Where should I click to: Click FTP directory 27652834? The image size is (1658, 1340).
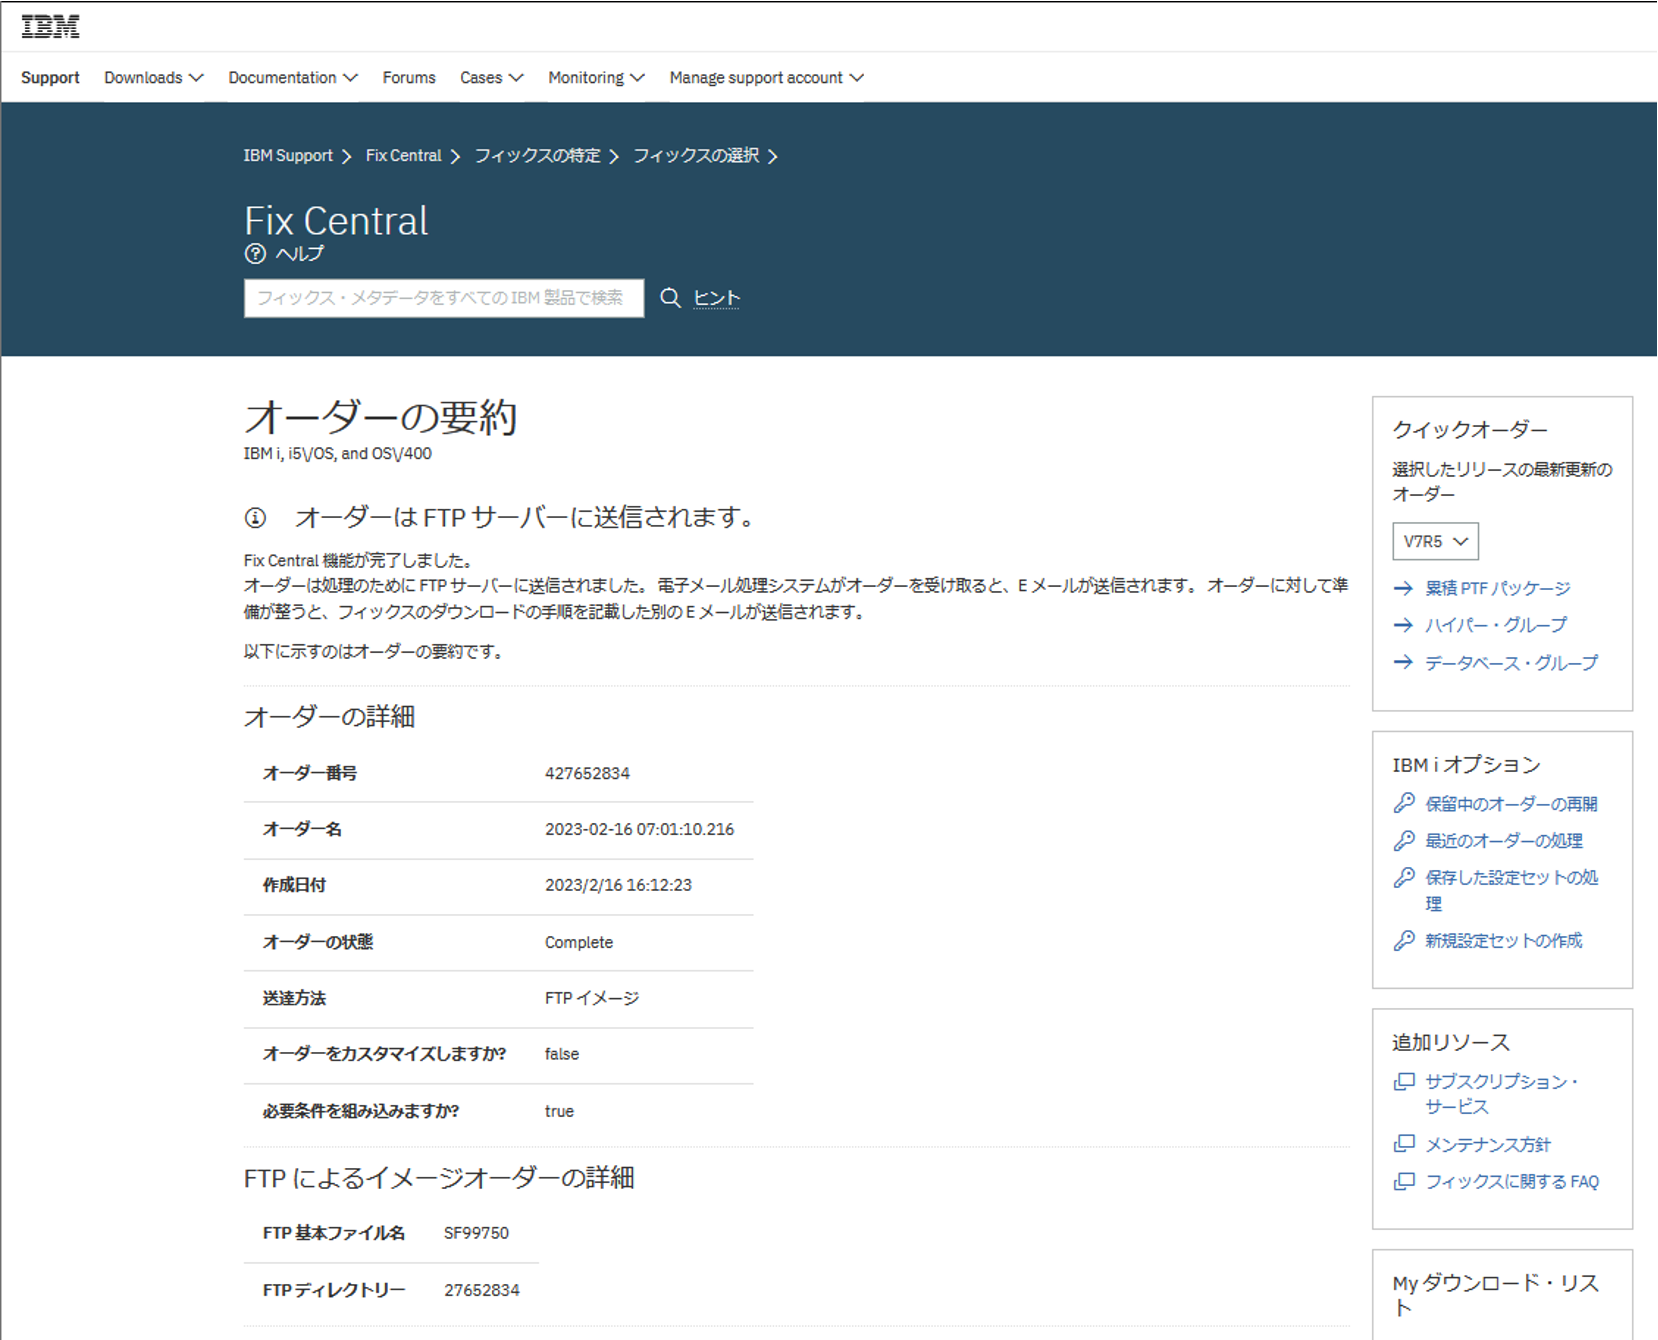(482, 1290)
